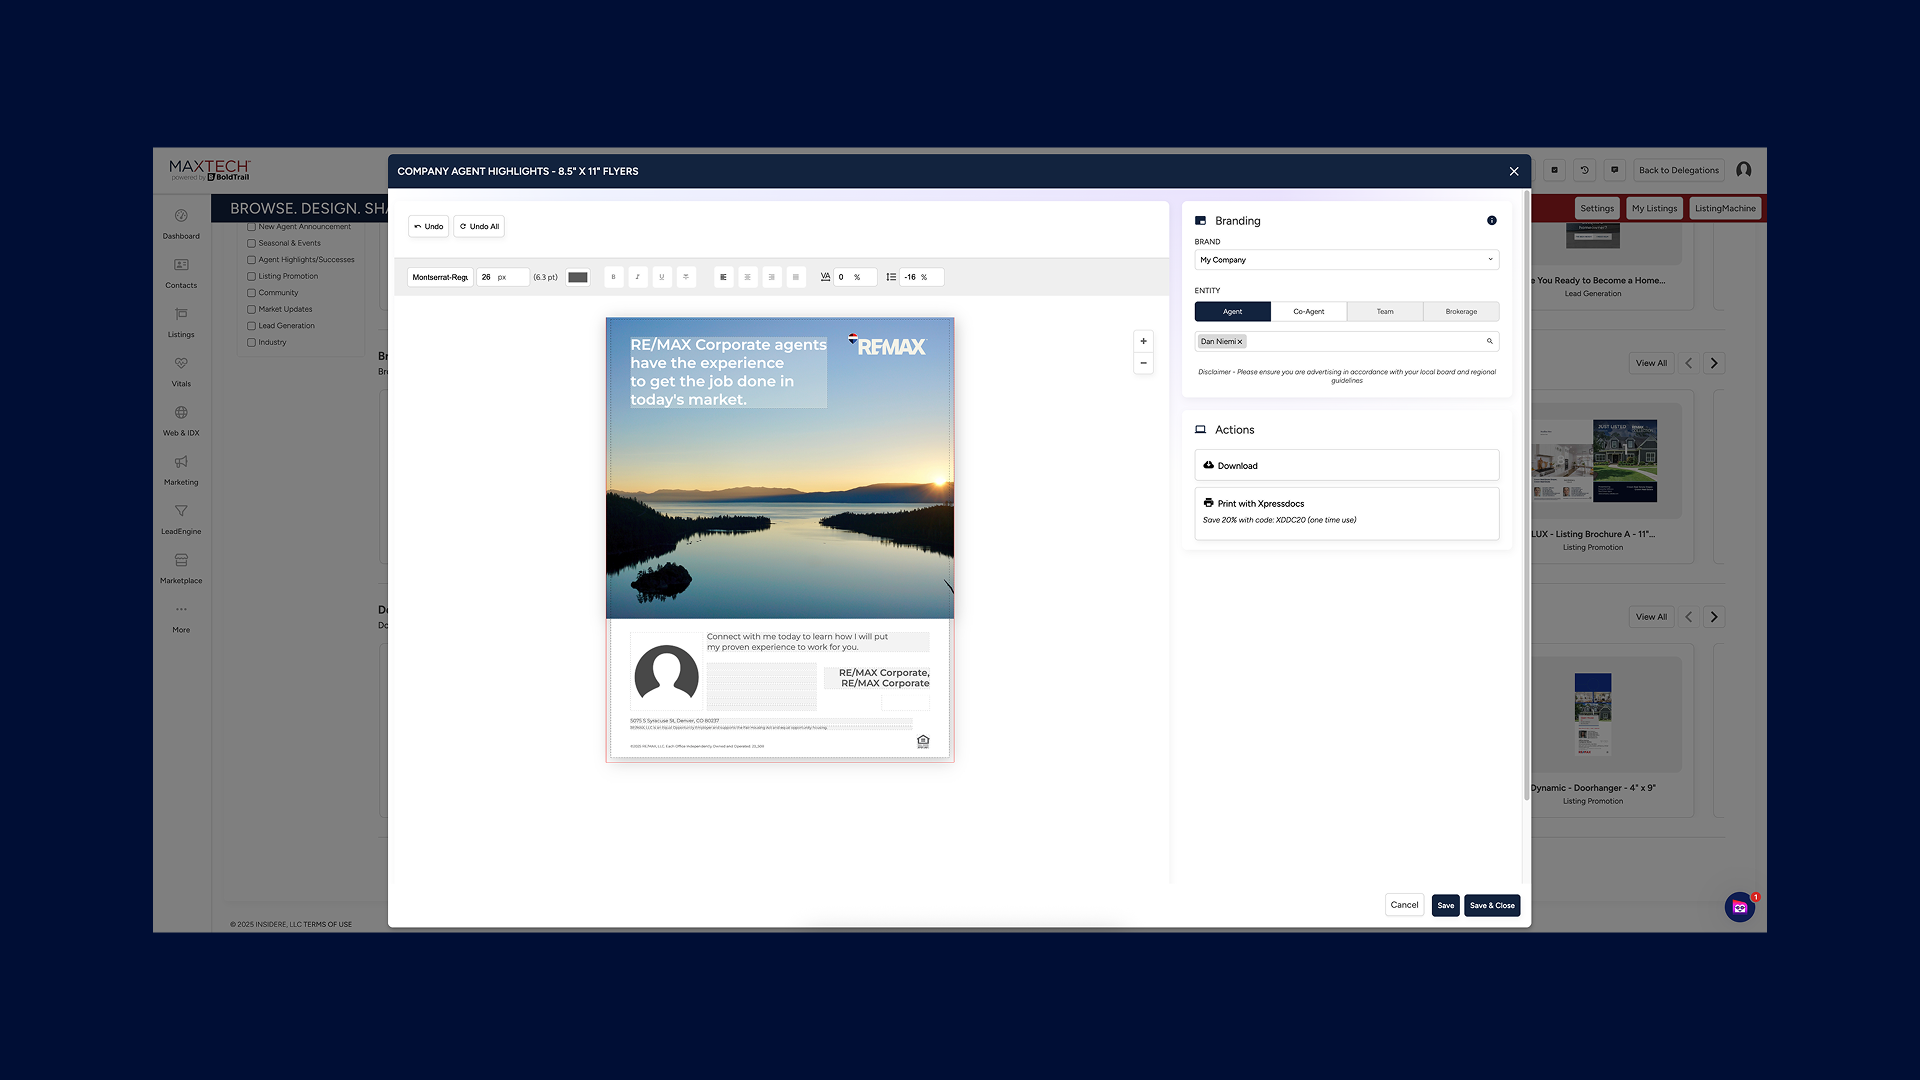The width and height of the screenshot is (1920, 1080).
Task: Open the My Company brand dropdown
Action: (1345, 260)
